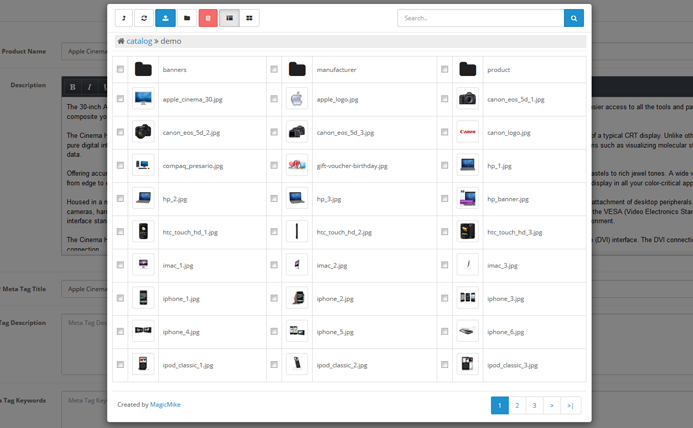Screen dimensions: 693x428
Task: Click the imac_1.jpg thumbnail
Action: point(143,264)
